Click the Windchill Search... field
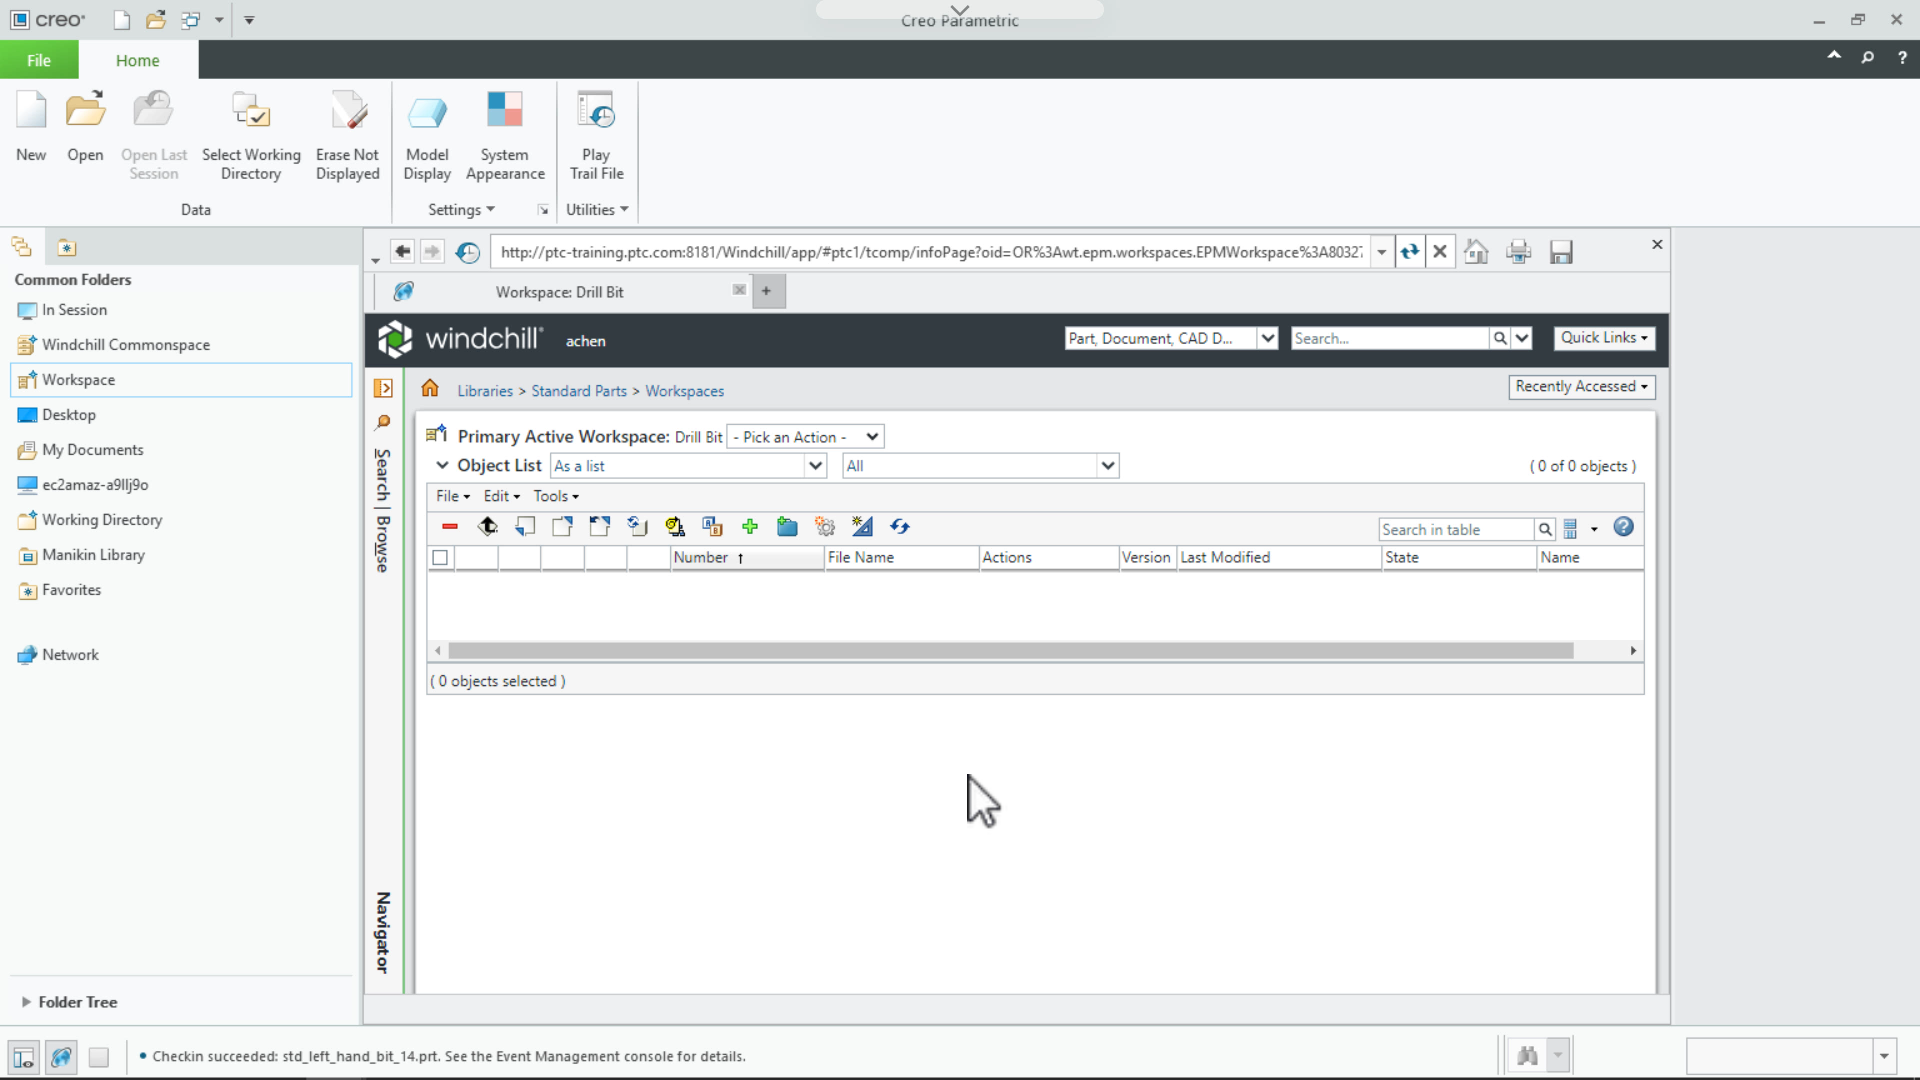Screen dimensions: 1920x1080 coord(1390,338)
